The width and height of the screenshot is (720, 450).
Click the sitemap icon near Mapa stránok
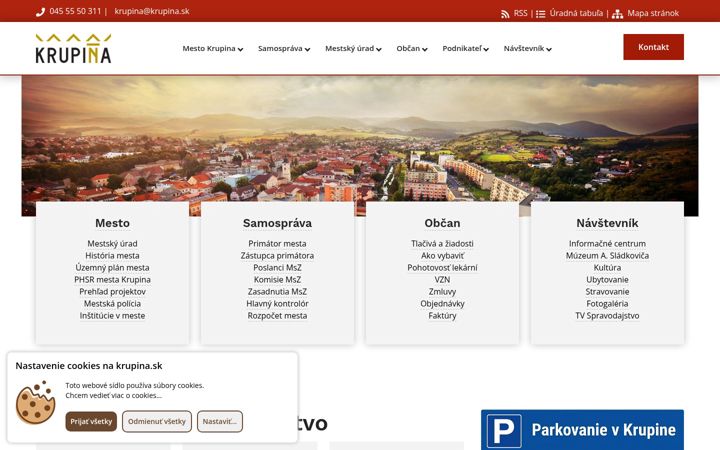(618, 14)
